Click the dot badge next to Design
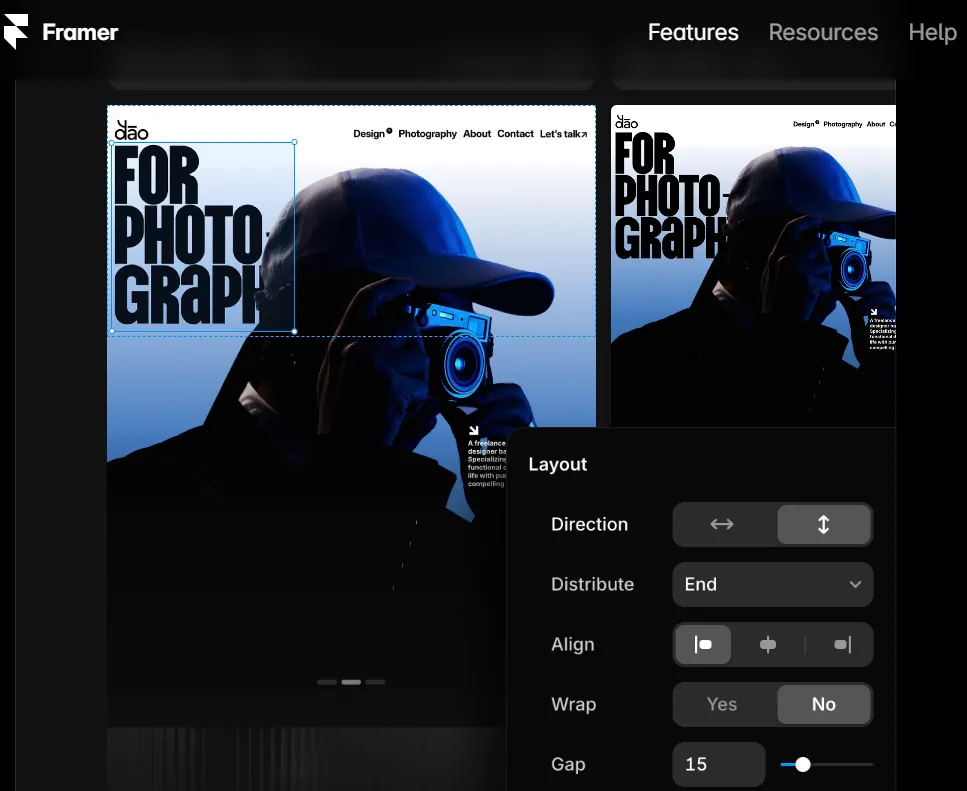This screenshot has width=967, height=791. click(388, 130)
